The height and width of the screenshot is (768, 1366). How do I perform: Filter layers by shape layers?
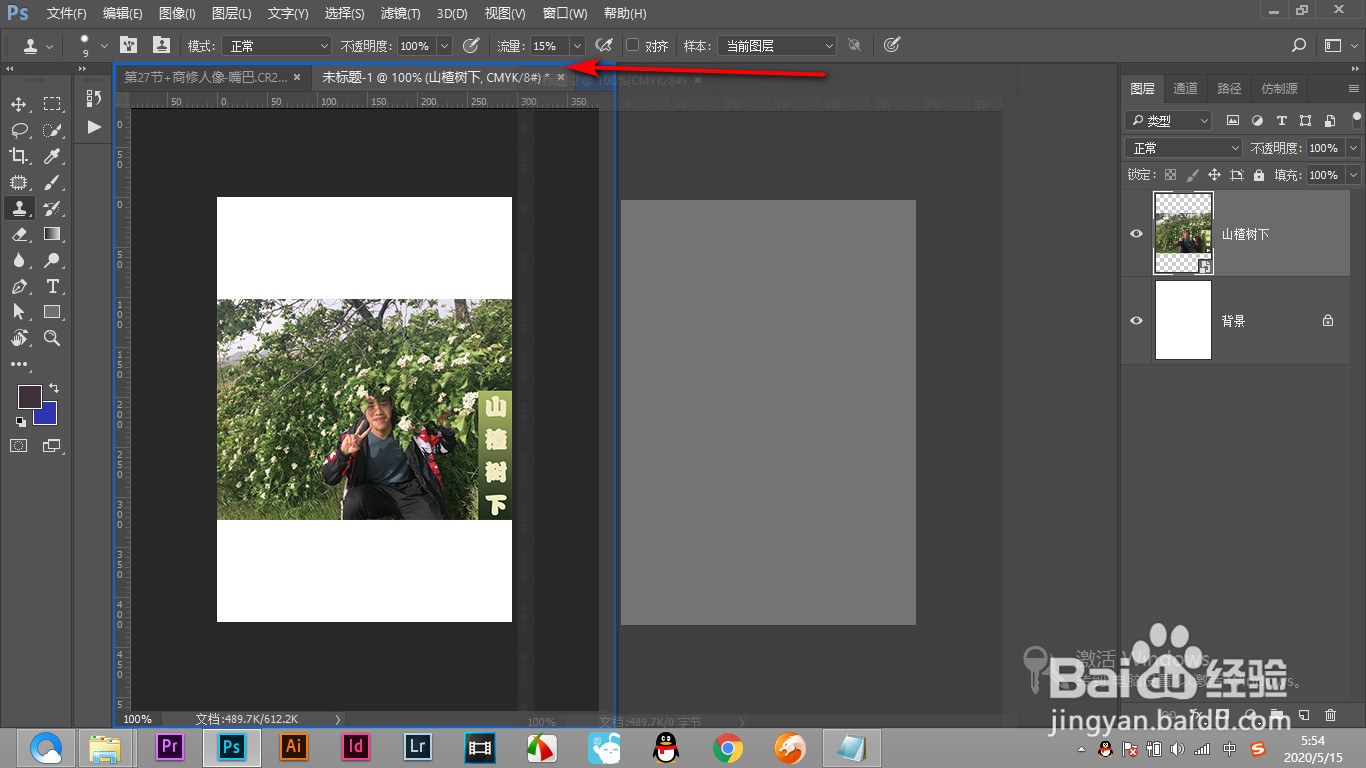1306,120
